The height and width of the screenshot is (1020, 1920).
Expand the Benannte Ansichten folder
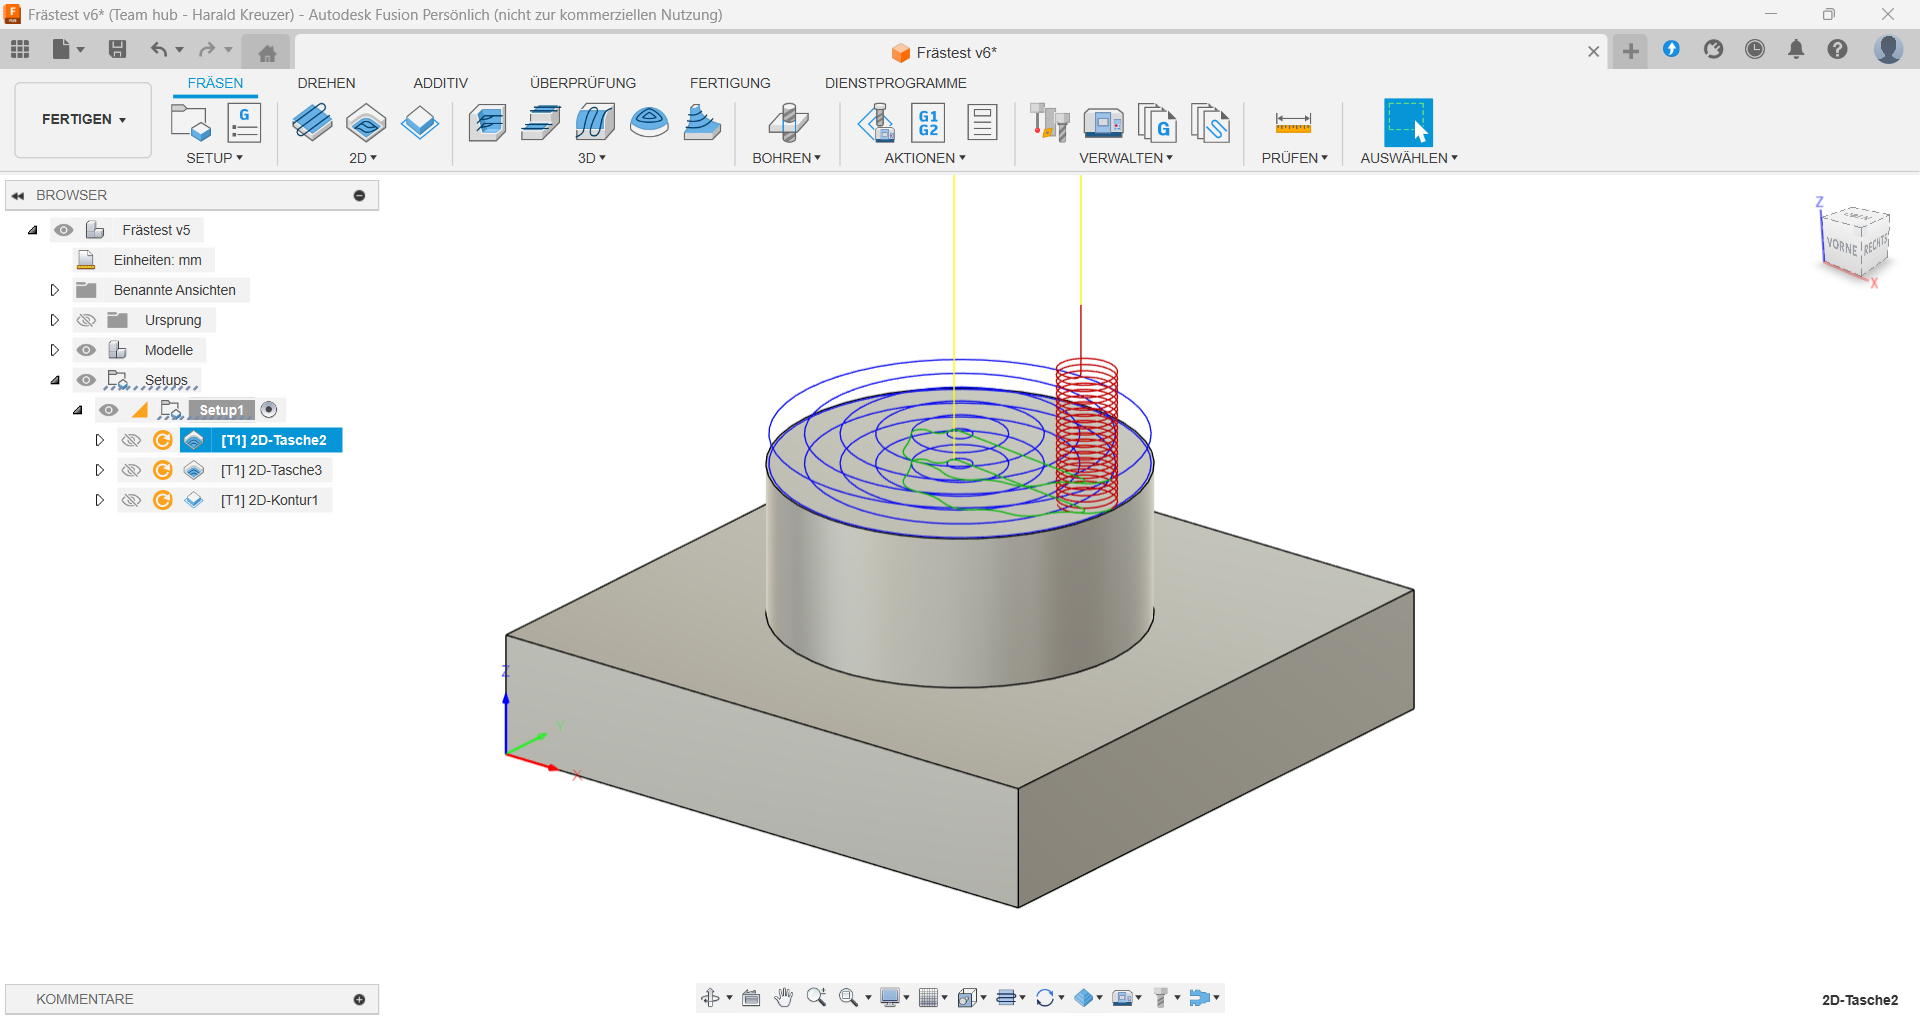[x=55, y=290]
